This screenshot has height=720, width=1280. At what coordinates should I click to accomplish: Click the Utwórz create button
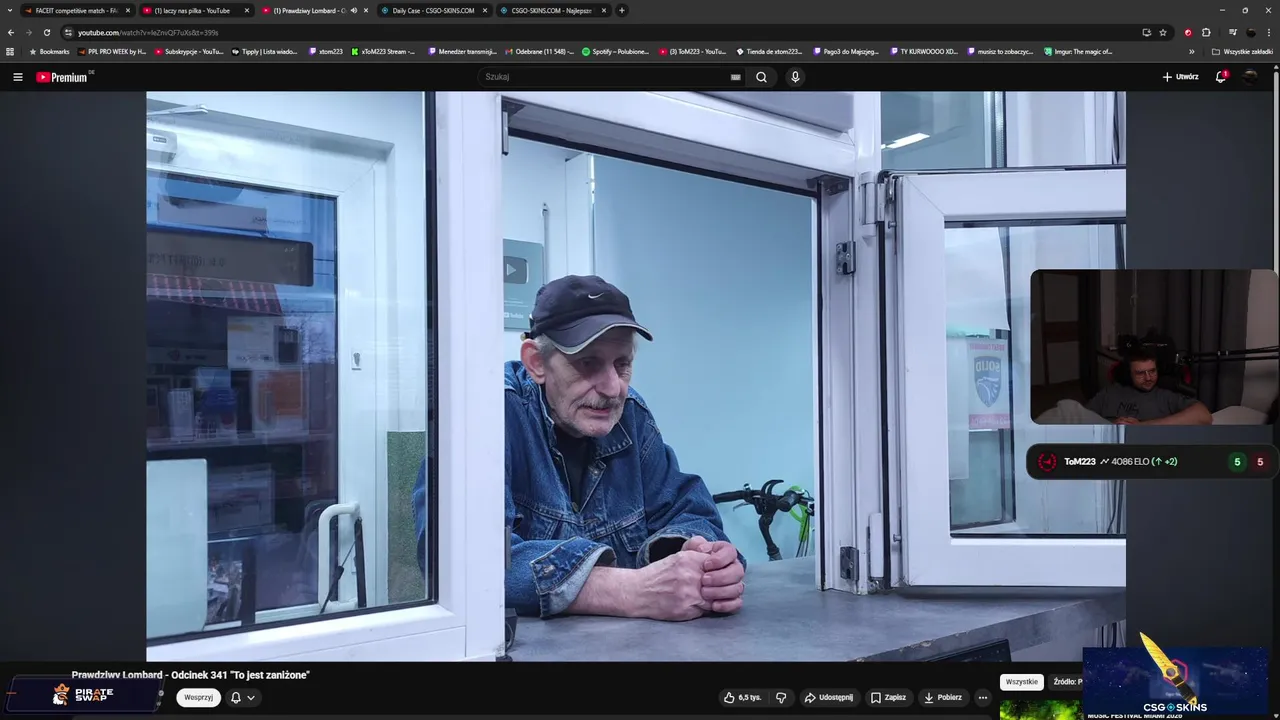(1180, 77)
